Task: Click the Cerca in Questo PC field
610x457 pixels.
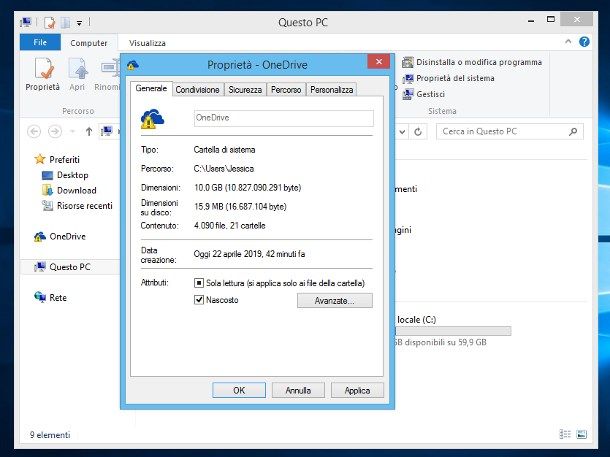Action: pos(510,131)
